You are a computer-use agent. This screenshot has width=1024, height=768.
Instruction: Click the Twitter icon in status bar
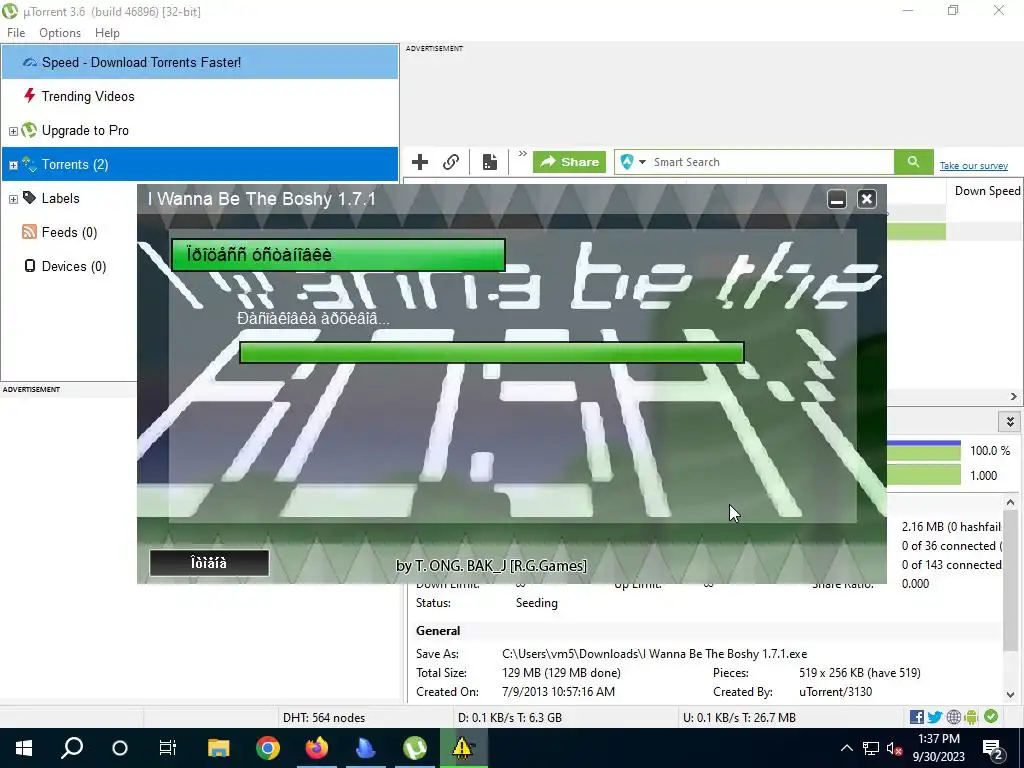pos(935,717)
